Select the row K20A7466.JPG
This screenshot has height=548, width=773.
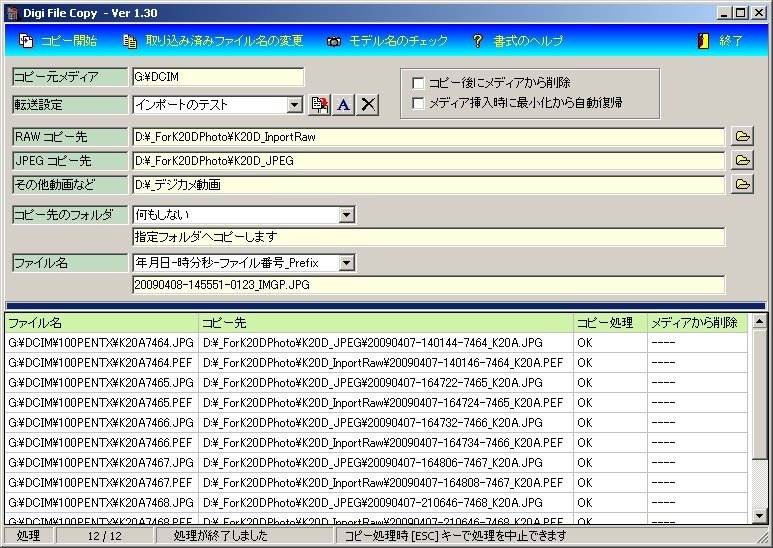pyautogui.click(x=376, y=422)
